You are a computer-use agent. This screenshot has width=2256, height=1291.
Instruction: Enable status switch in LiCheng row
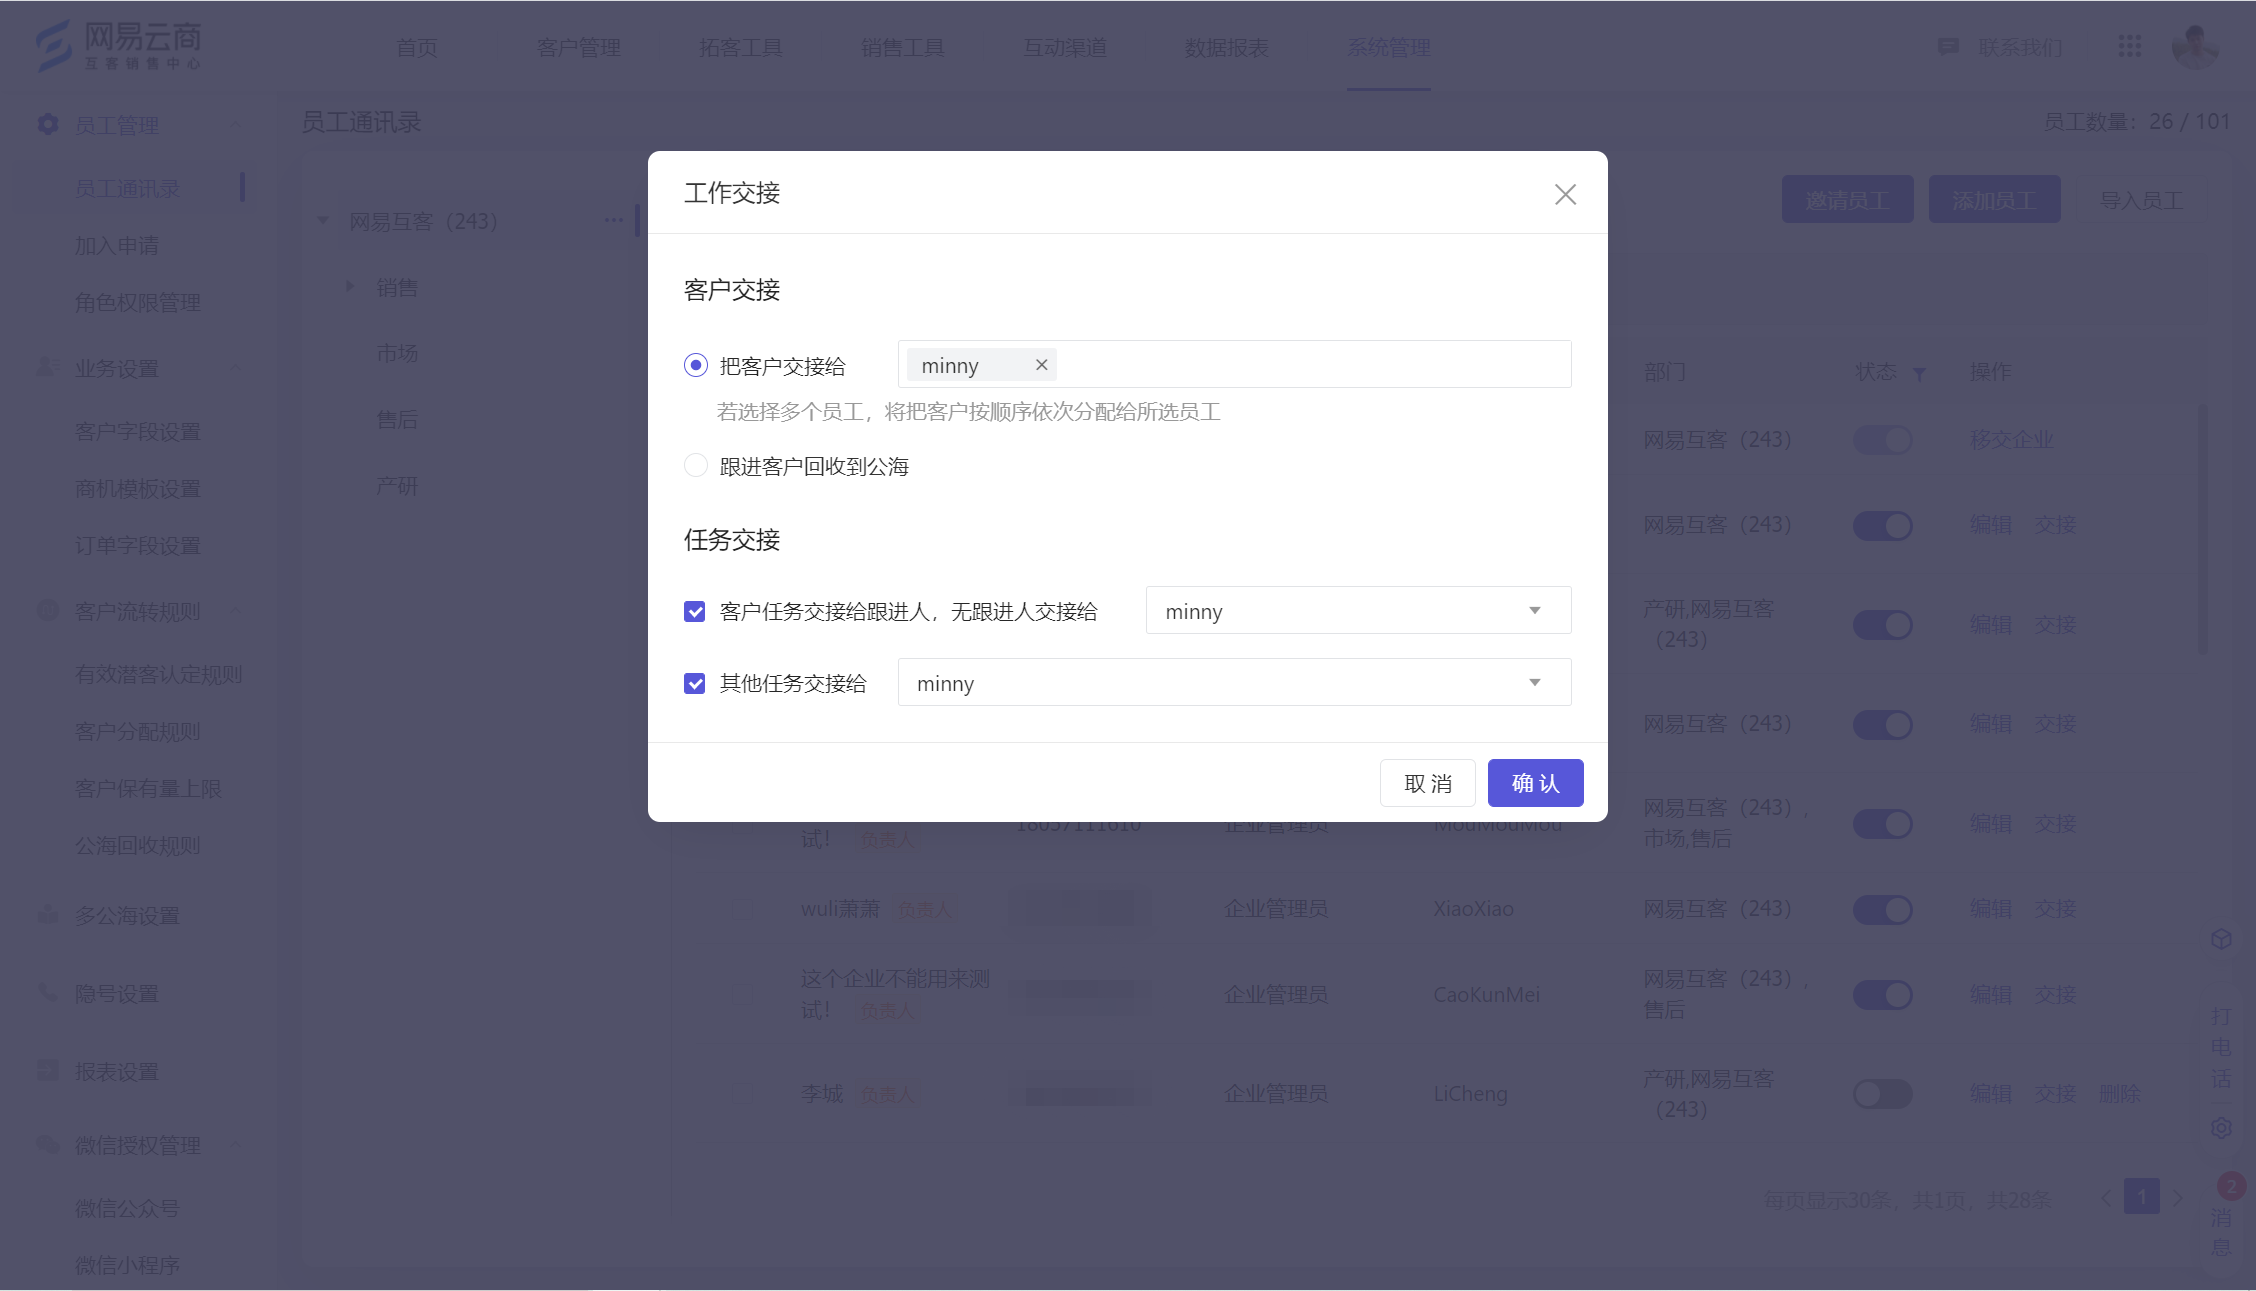coord(1882,1093)
